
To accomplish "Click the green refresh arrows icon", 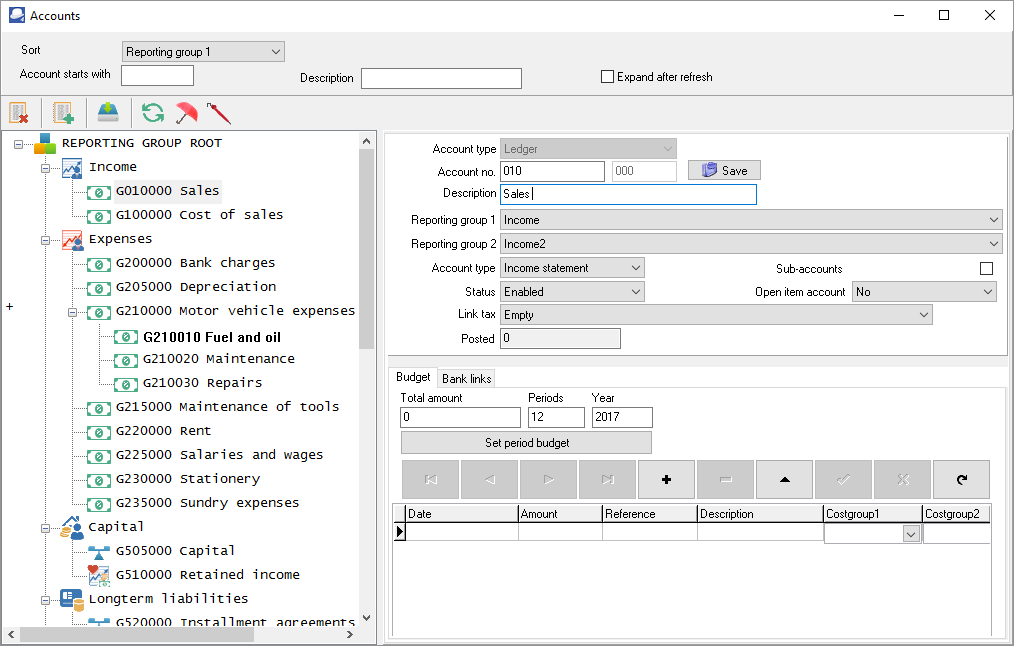I will click(x=153, y=113).
